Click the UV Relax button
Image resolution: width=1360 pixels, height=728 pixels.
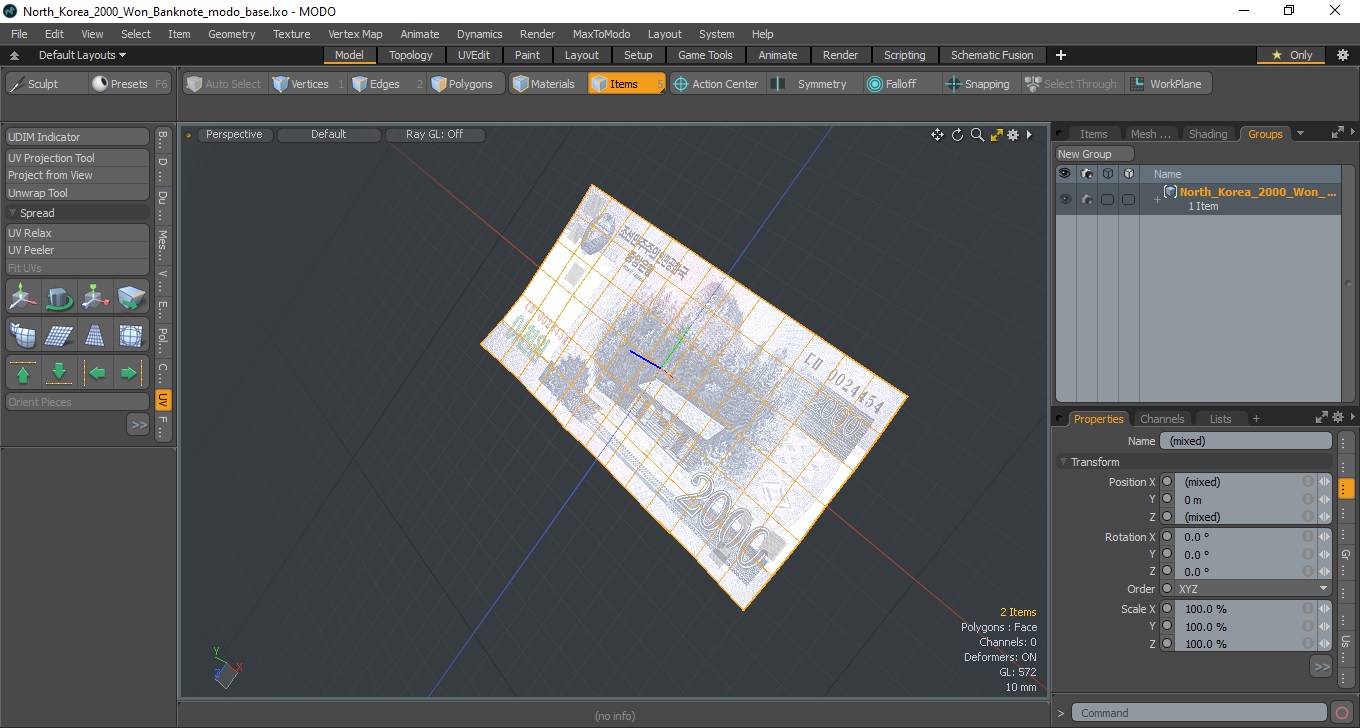pyautogui.click(x=78, y=233)
